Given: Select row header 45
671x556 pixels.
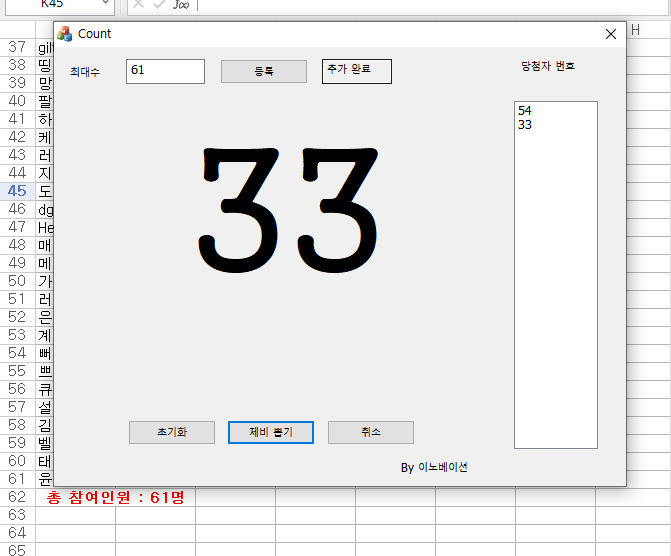Looking at the screenshot, I should [x=17, y=190].
